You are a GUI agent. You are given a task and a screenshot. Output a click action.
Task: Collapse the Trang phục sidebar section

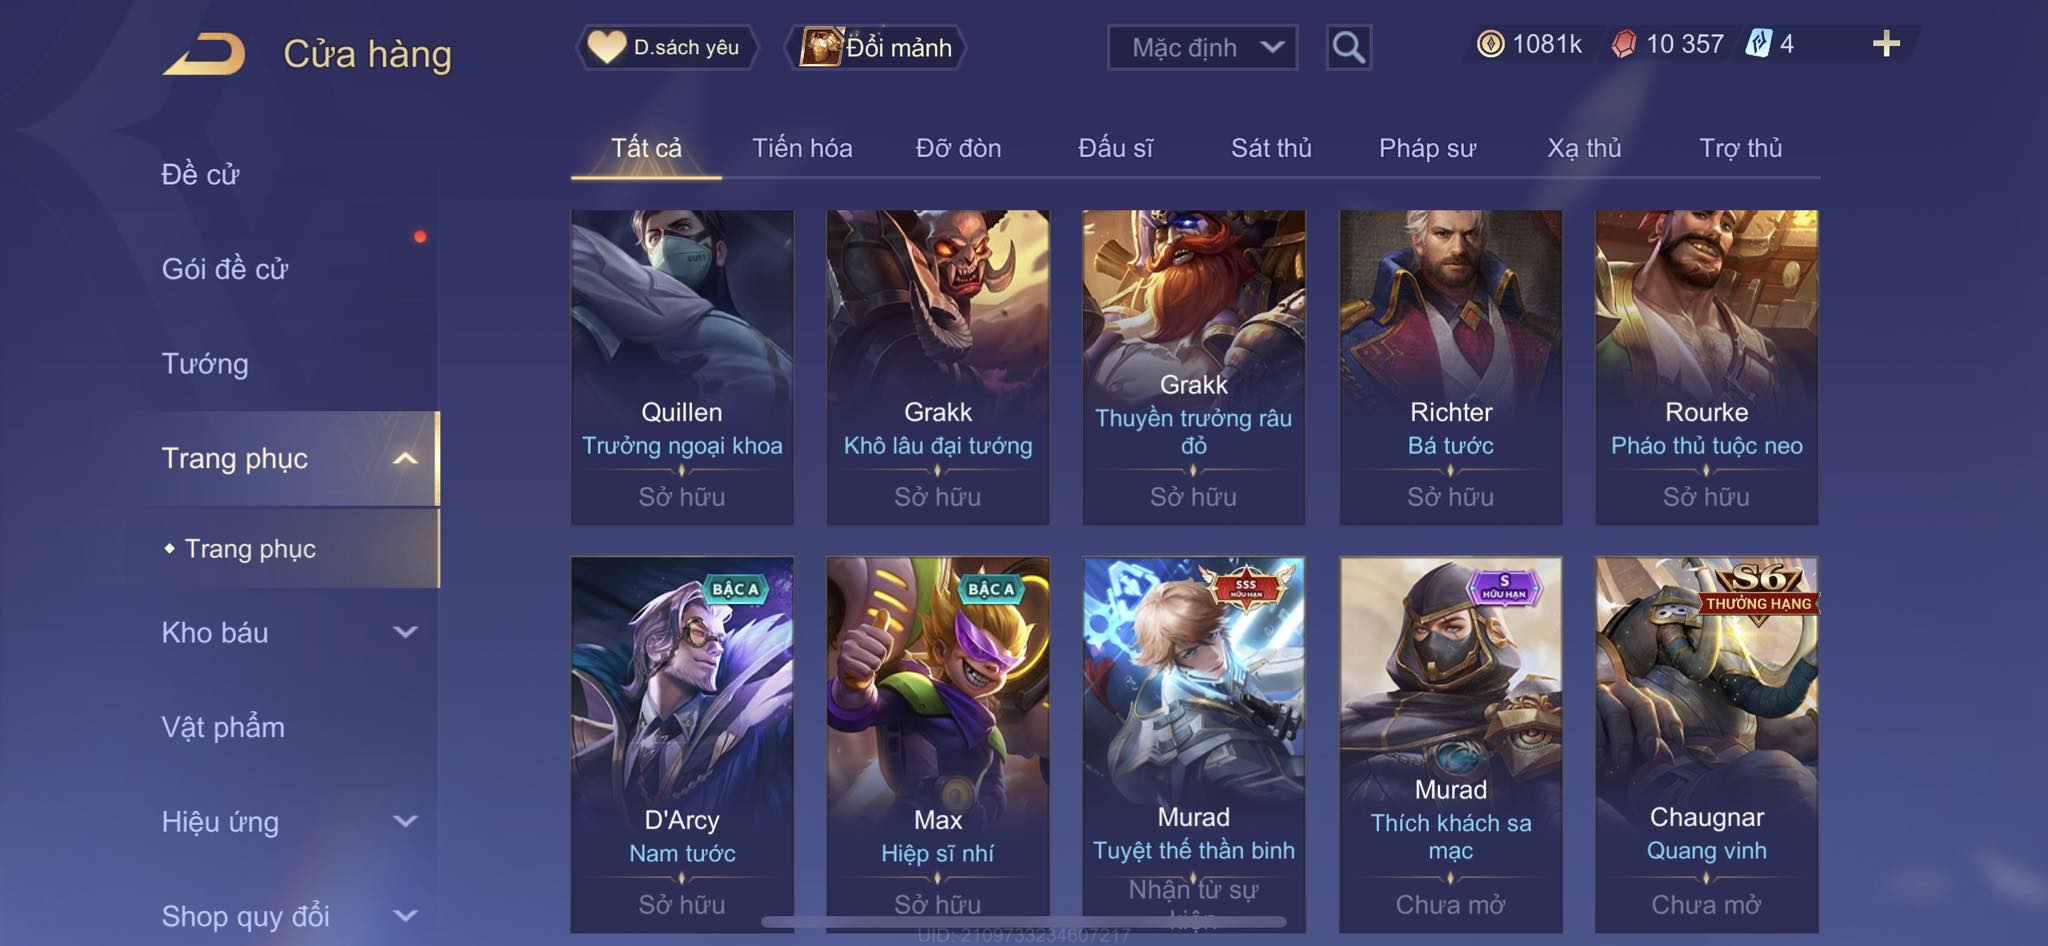(x=405, y=459)
